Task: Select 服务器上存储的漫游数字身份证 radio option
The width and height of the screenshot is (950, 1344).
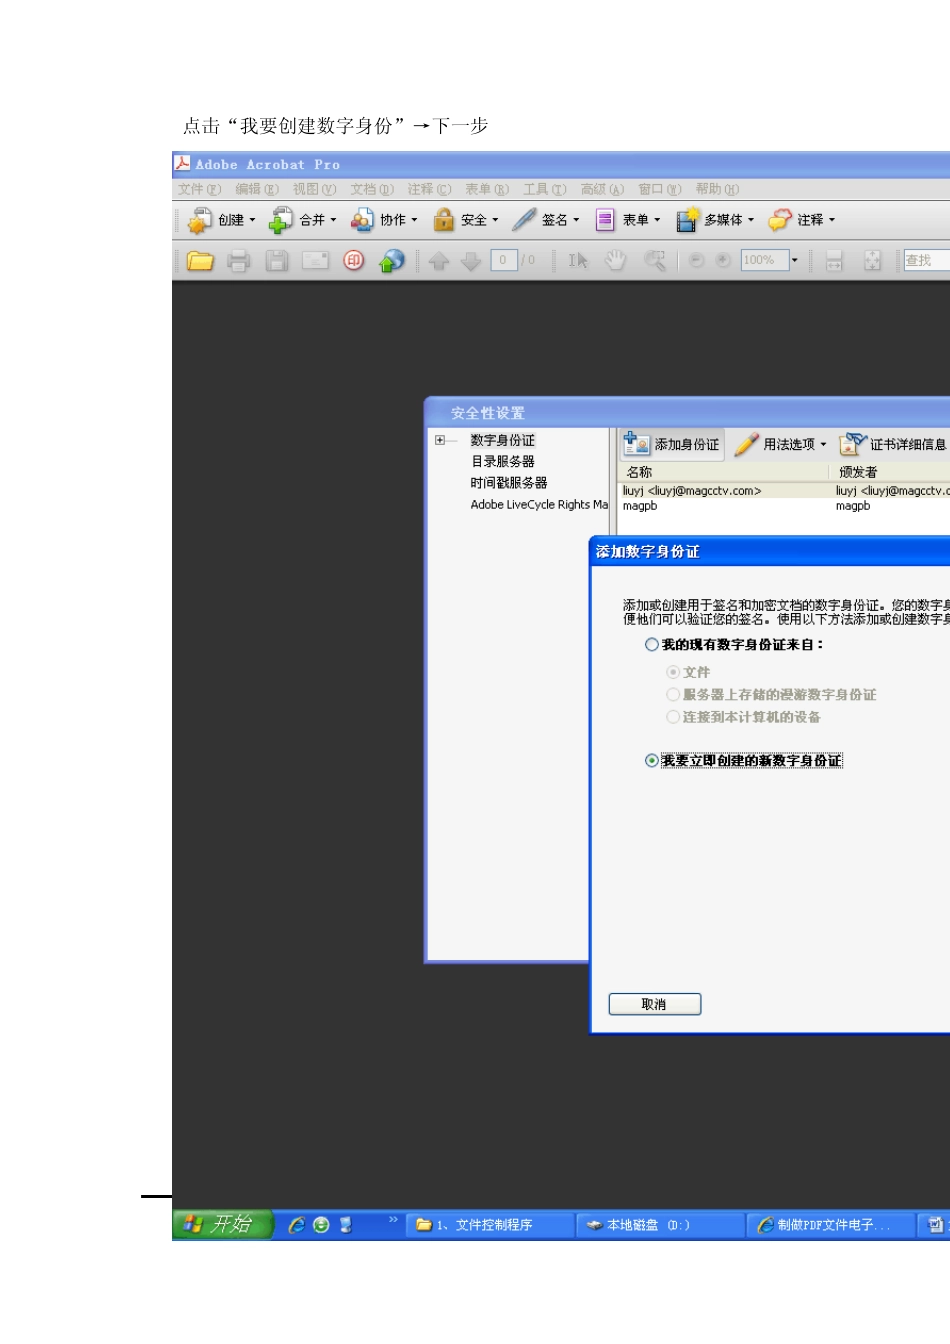Action: pos(673,694)
